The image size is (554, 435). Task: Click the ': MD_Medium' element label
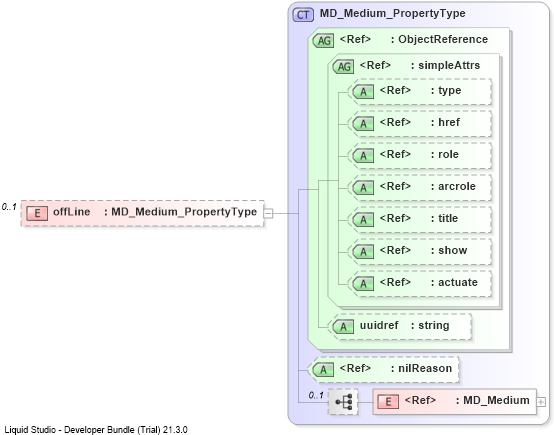493,400
